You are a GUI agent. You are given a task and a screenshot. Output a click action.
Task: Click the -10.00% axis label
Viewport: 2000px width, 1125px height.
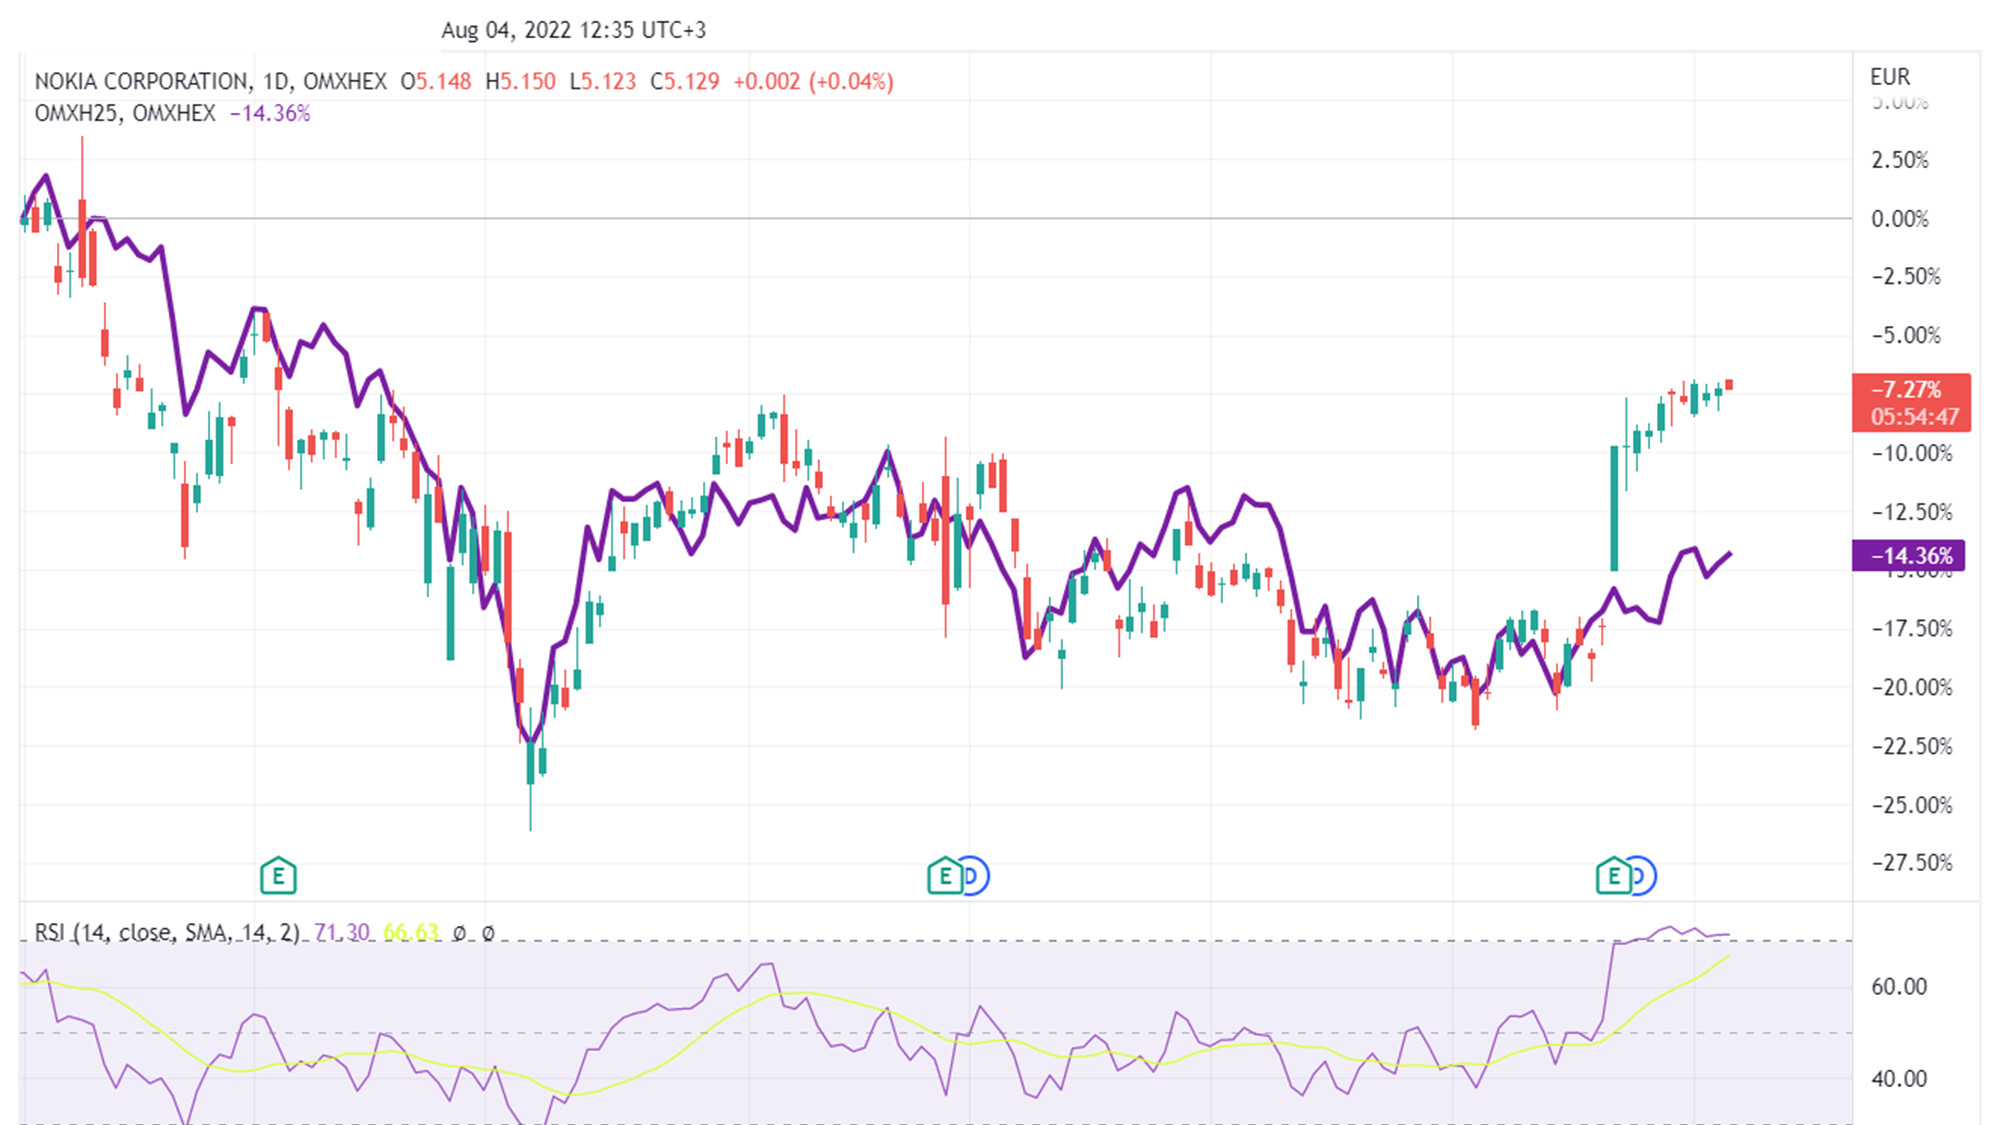click(1912, 453)
